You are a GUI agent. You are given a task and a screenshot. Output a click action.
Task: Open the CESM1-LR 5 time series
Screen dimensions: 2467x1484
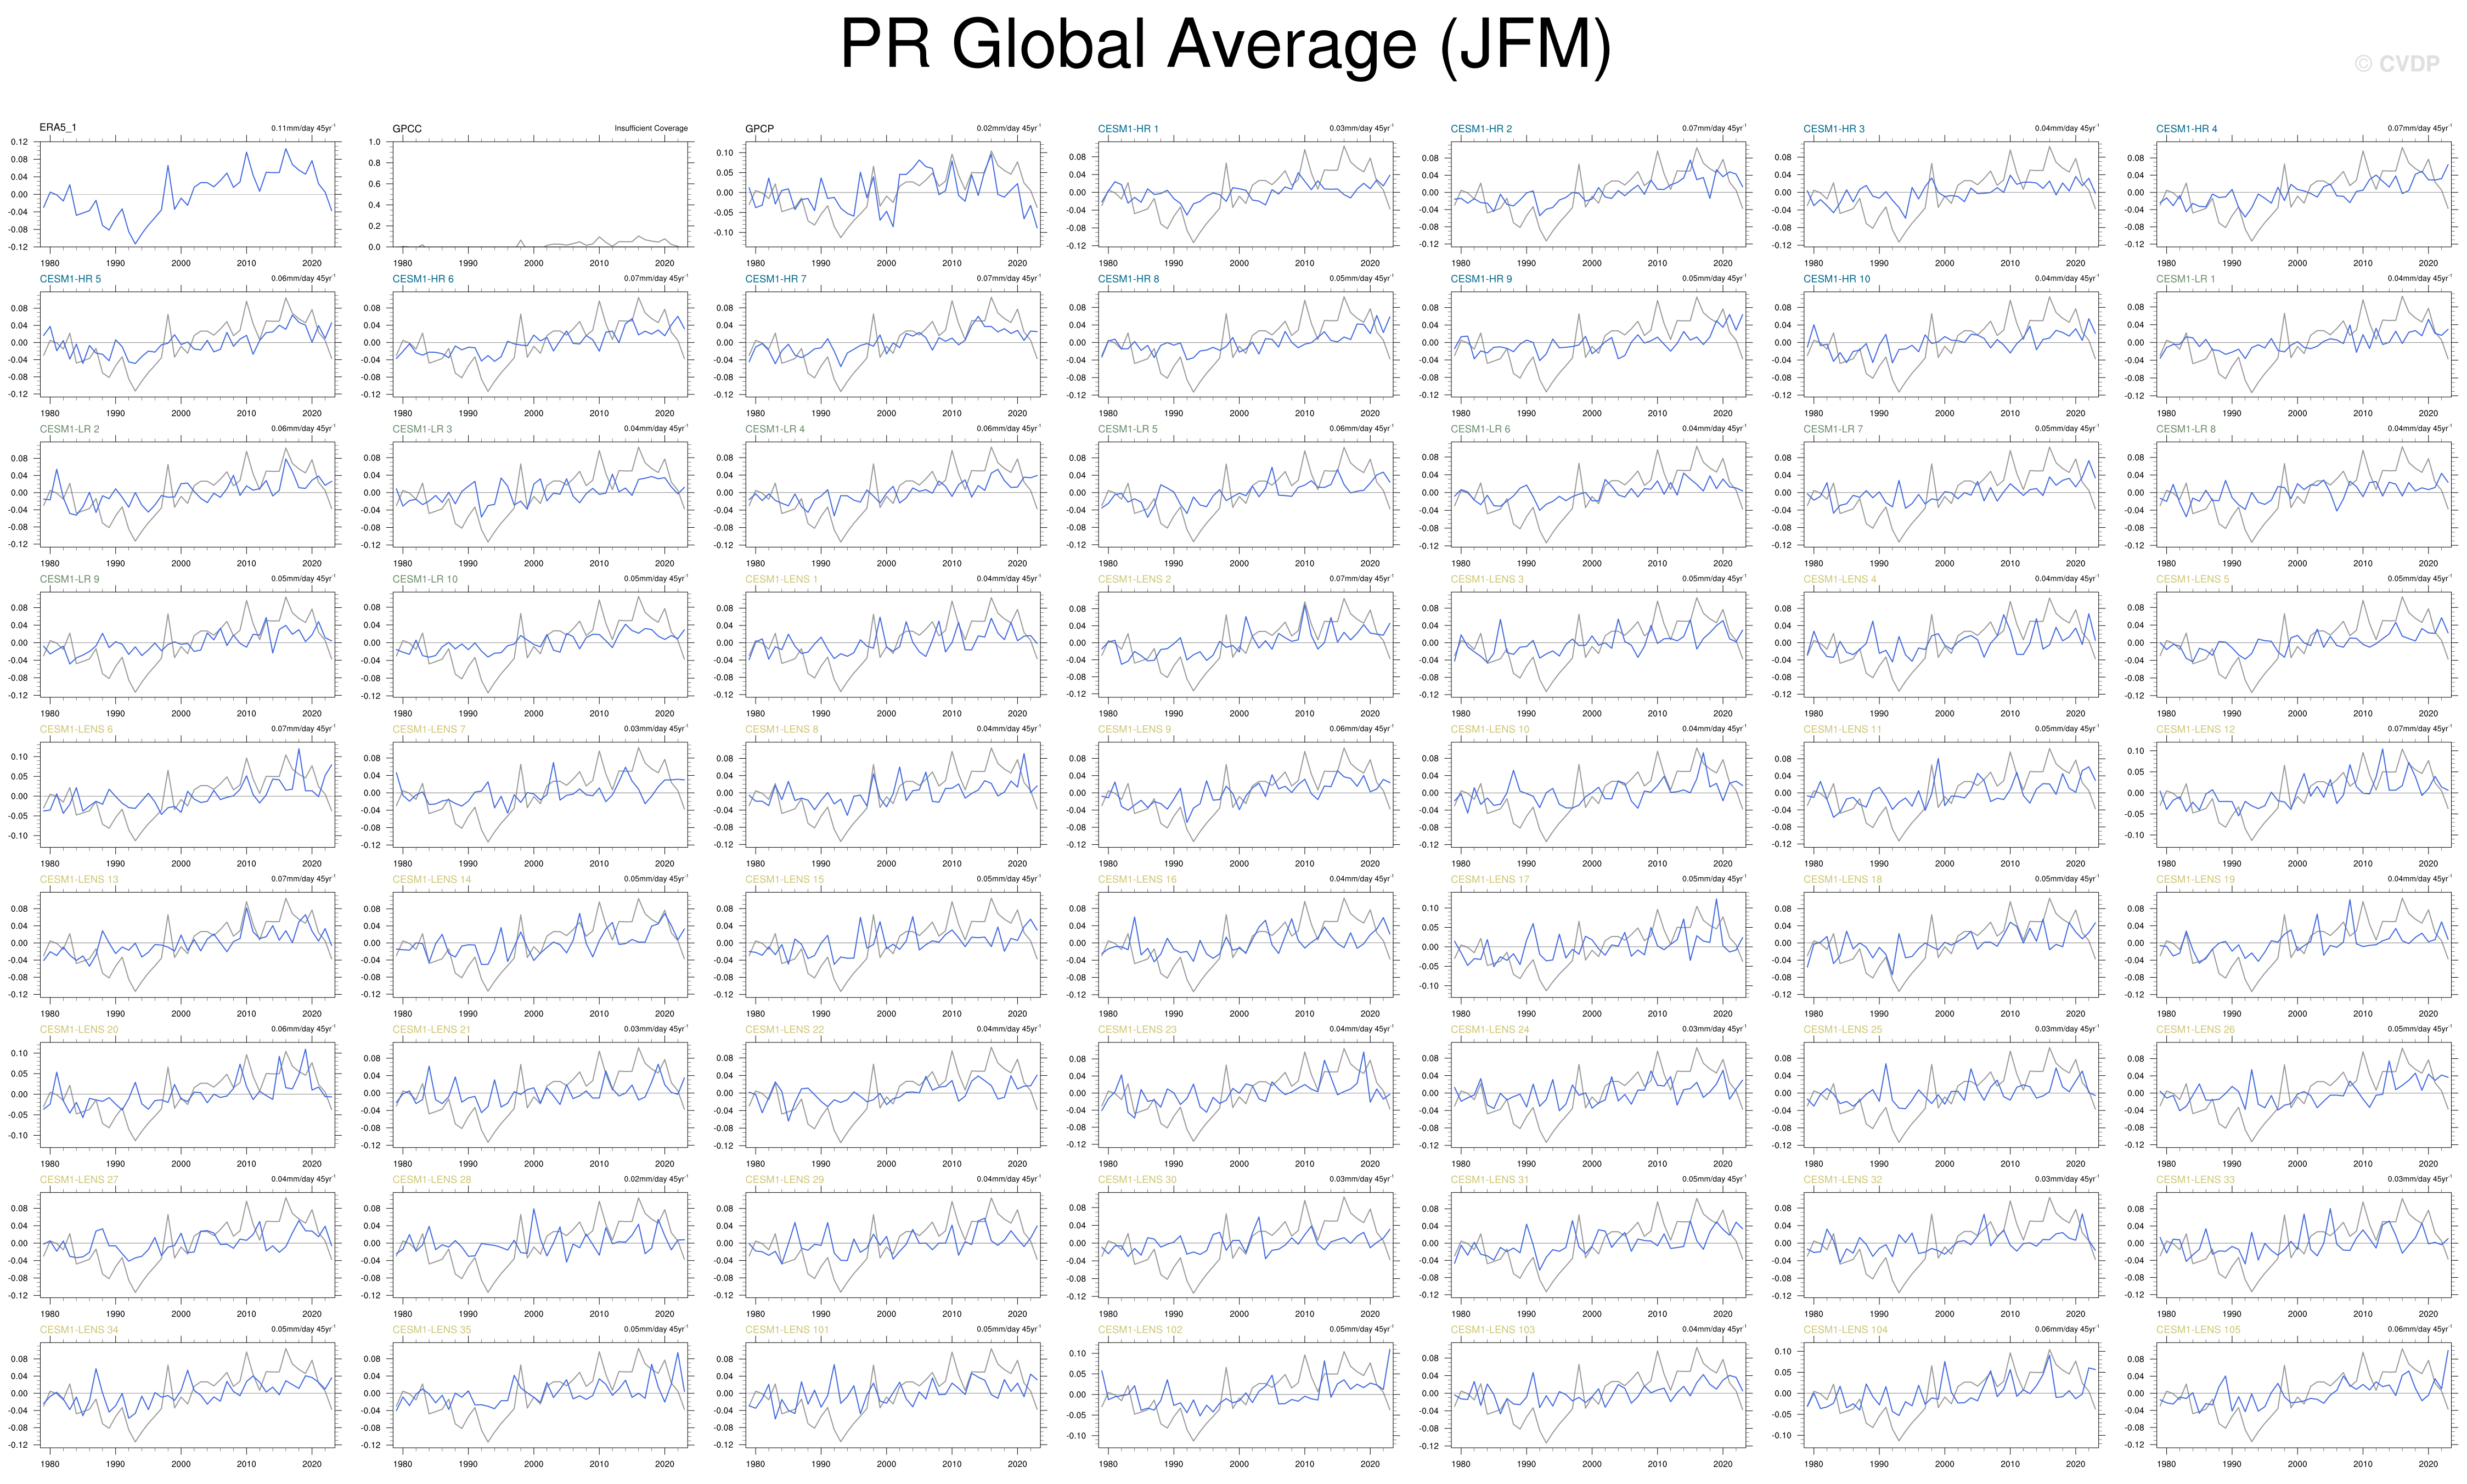click(x=1245, y=494)
